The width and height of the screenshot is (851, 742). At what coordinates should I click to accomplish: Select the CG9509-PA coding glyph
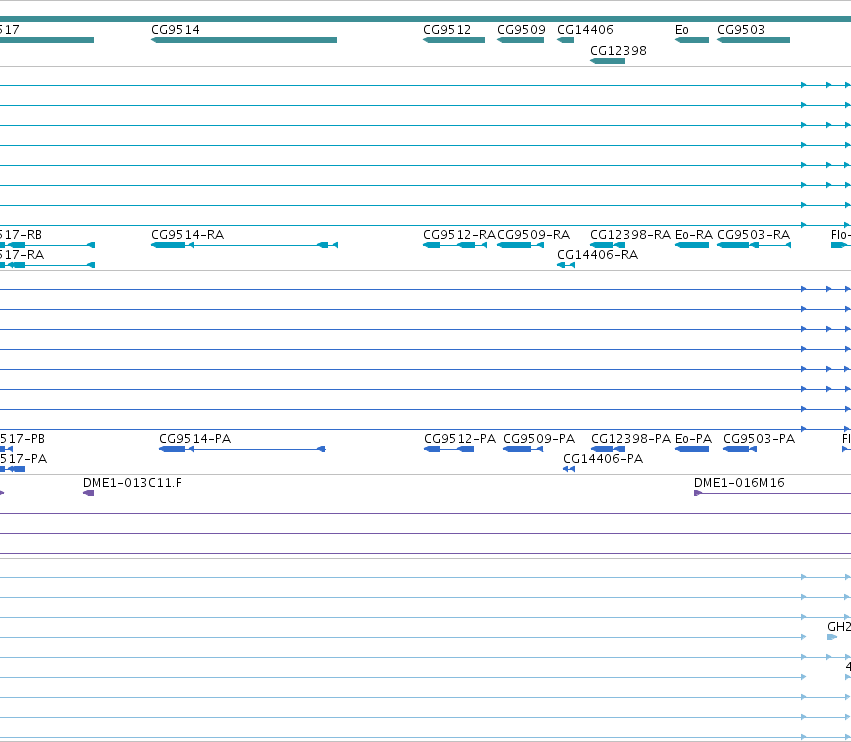[x=523, y=449]
